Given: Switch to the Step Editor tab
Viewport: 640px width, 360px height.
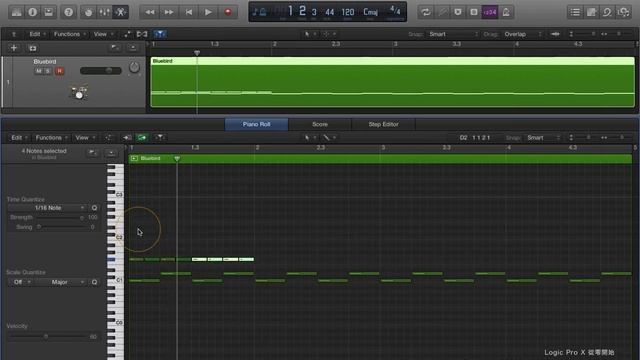Looking at the screenshot, I should point(383,124).
